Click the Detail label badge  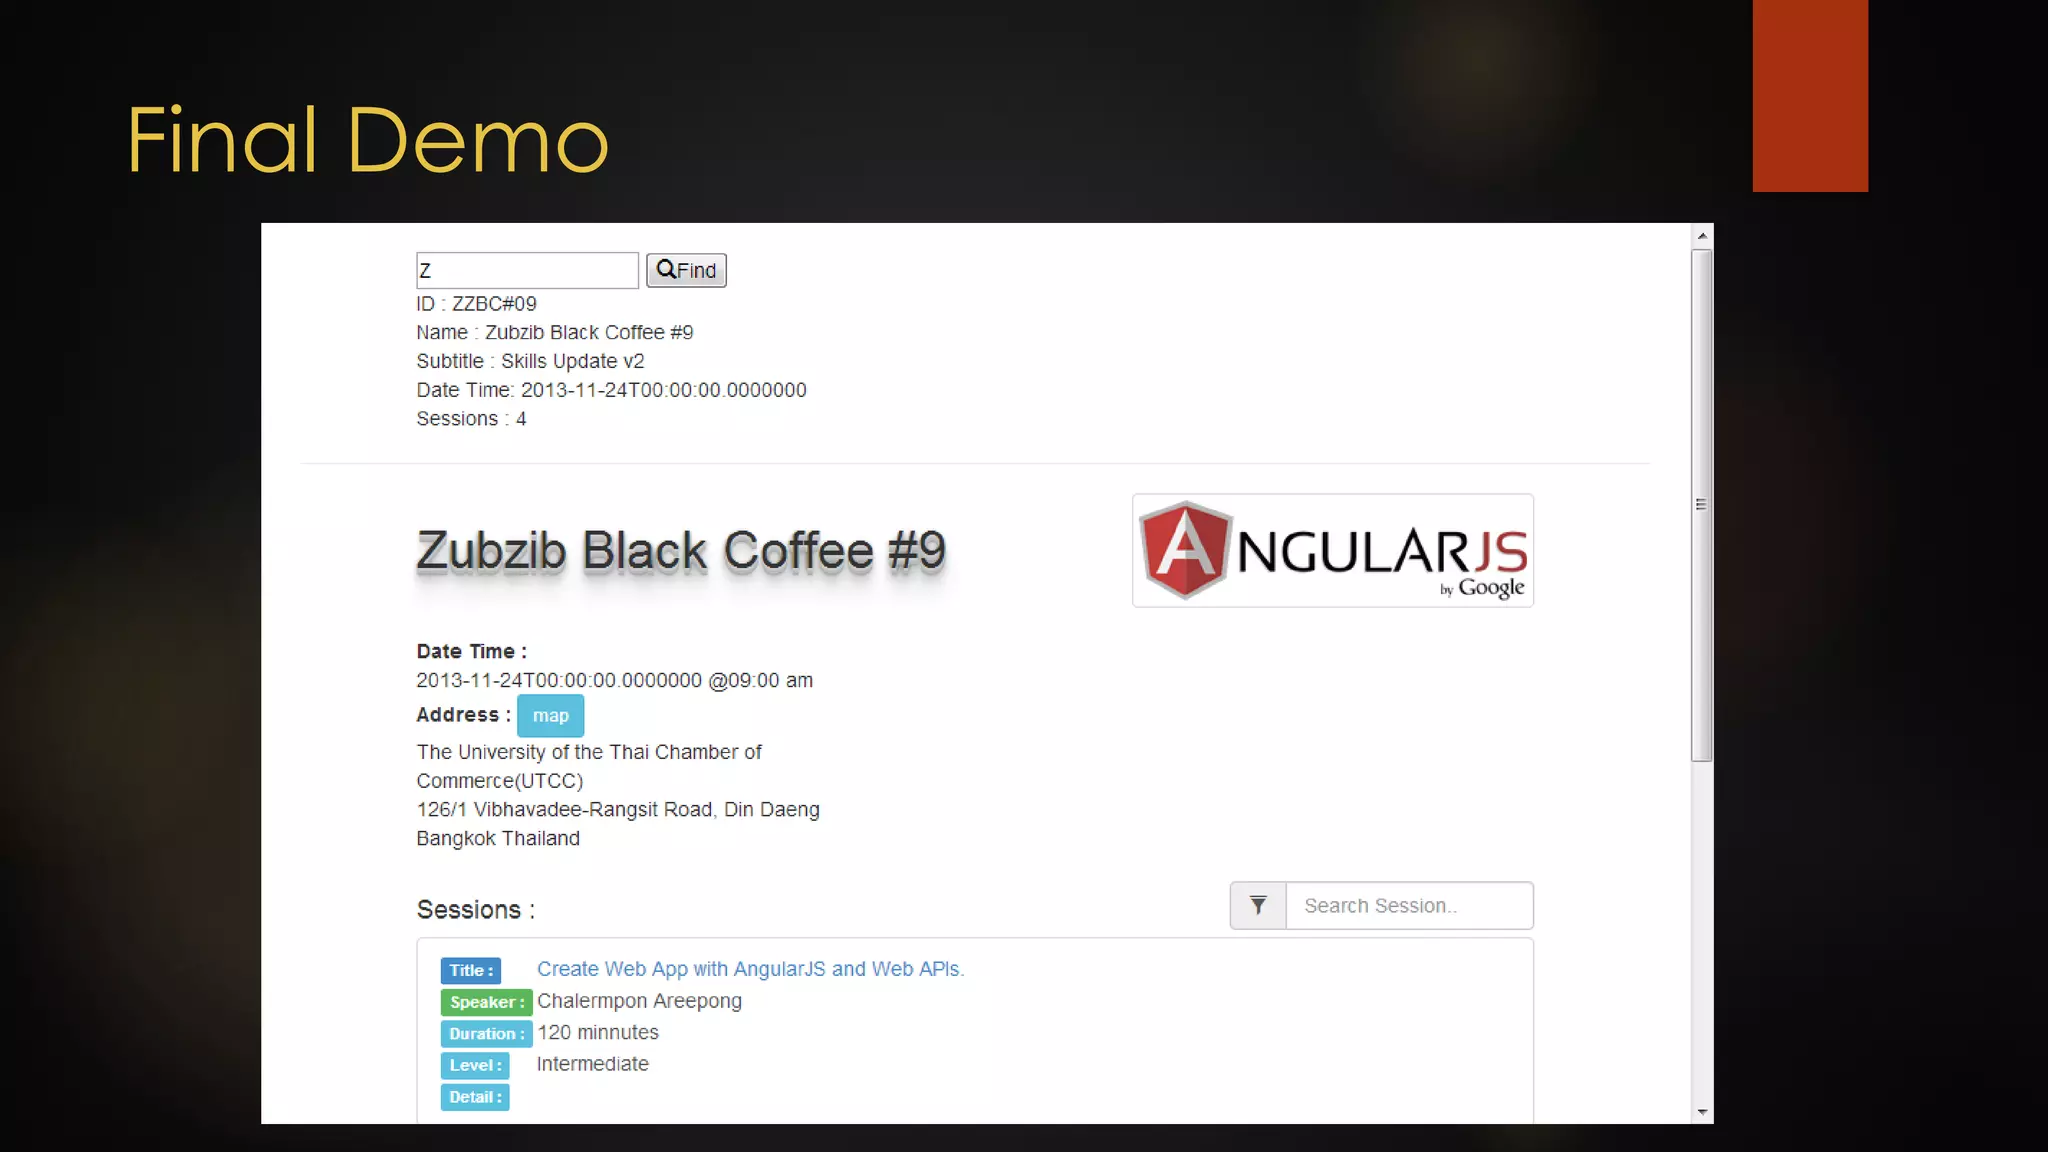click(475, 1097)
